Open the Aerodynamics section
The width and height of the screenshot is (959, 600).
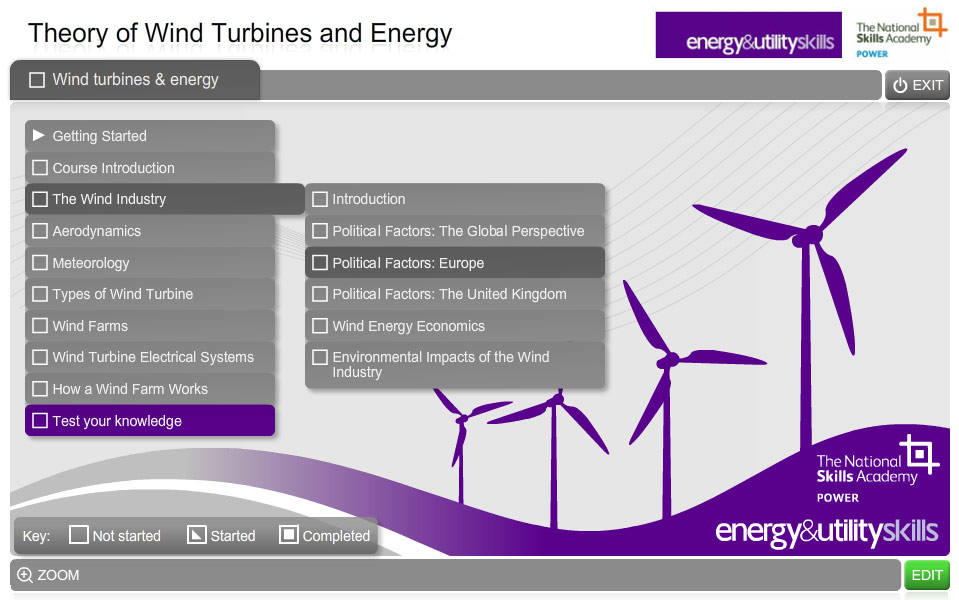coord(150,231)
